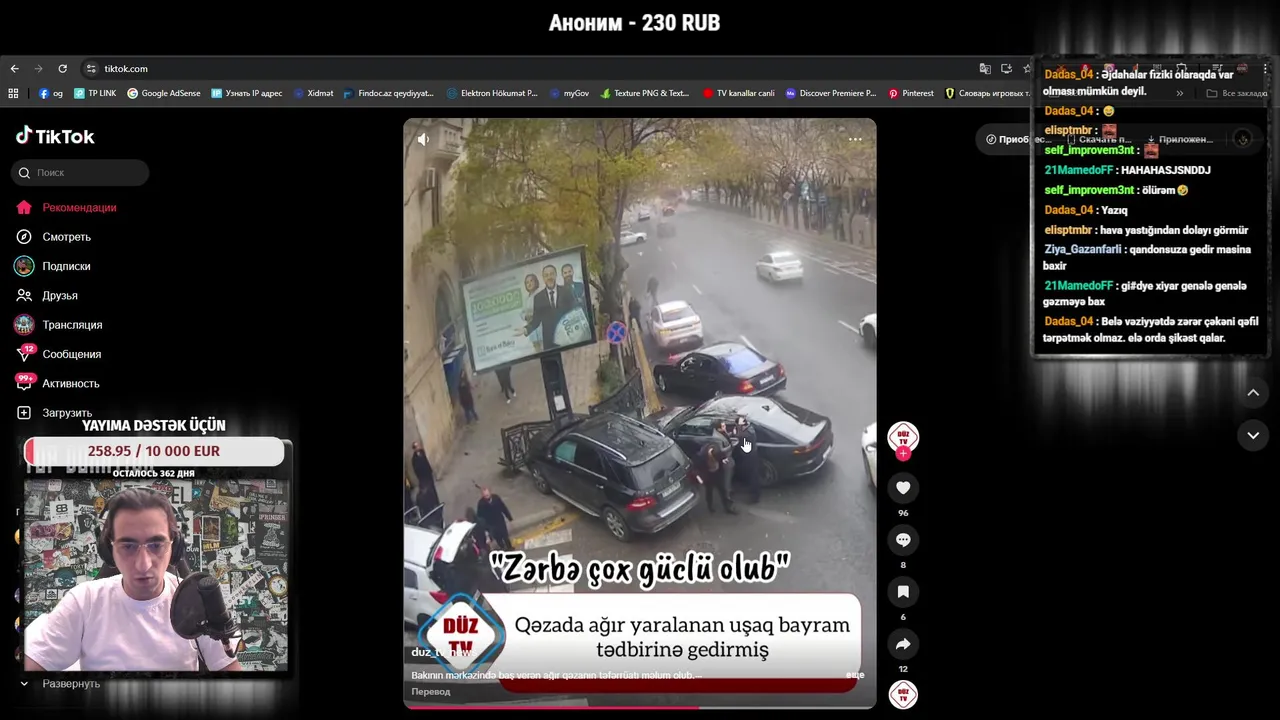The height and width of the screenshot is (720, 1280).
Task: Open the Словарь игровых bookmark
Action: (987, 93)
